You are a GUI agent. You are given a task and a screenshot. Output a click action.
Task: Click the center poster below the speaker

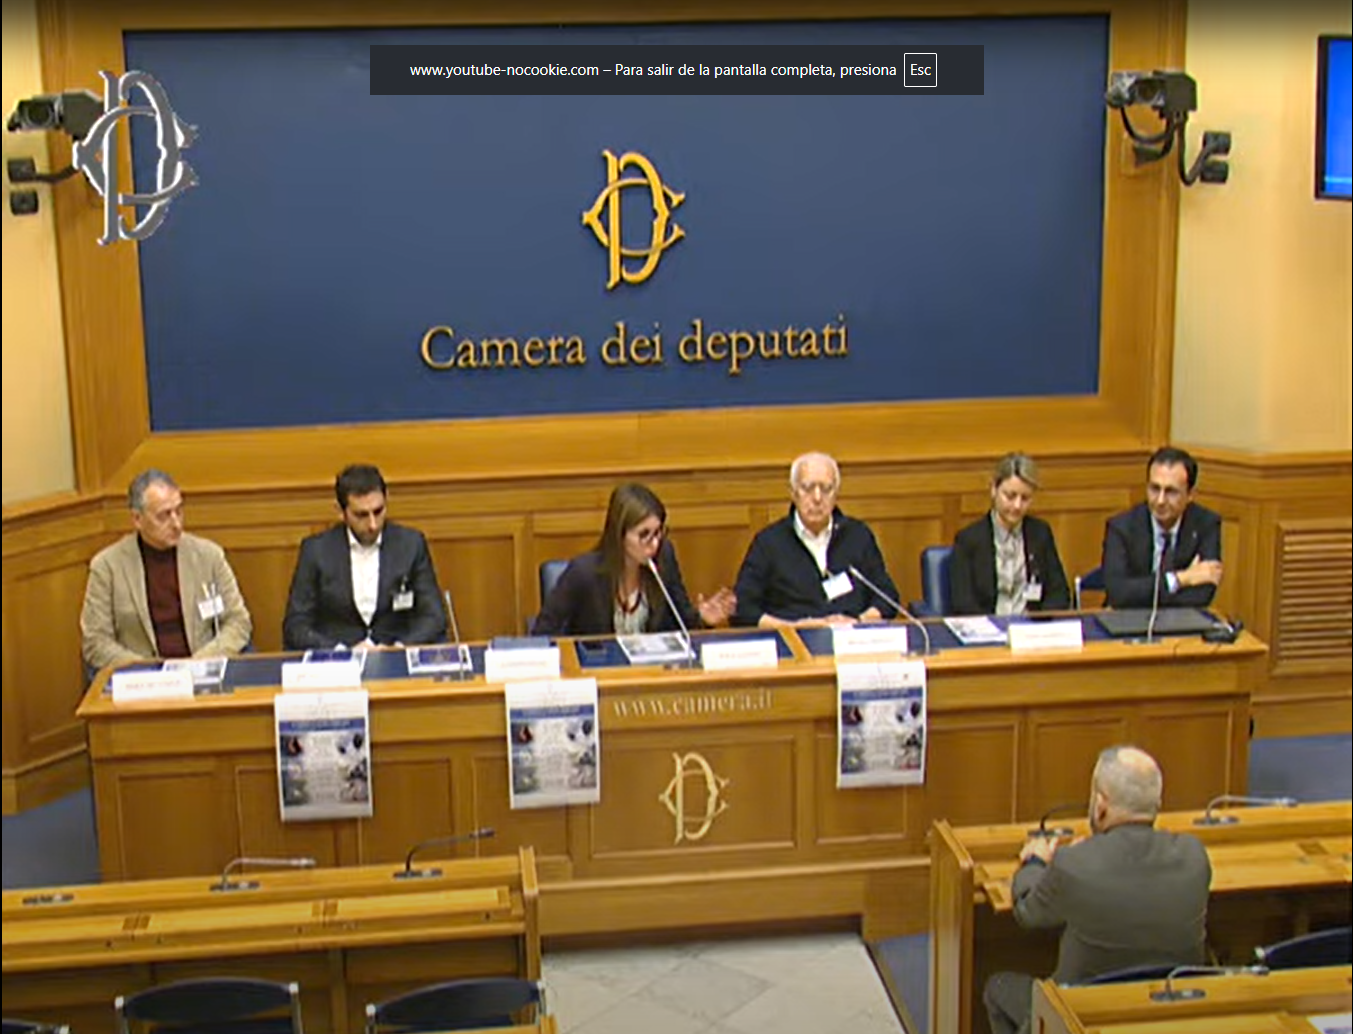(x=553, y=745)
